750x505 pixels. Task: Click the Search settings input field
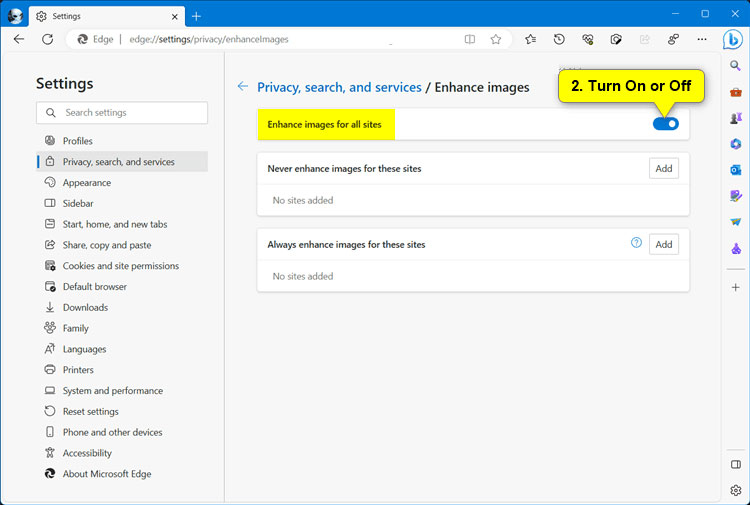[122, 113]
